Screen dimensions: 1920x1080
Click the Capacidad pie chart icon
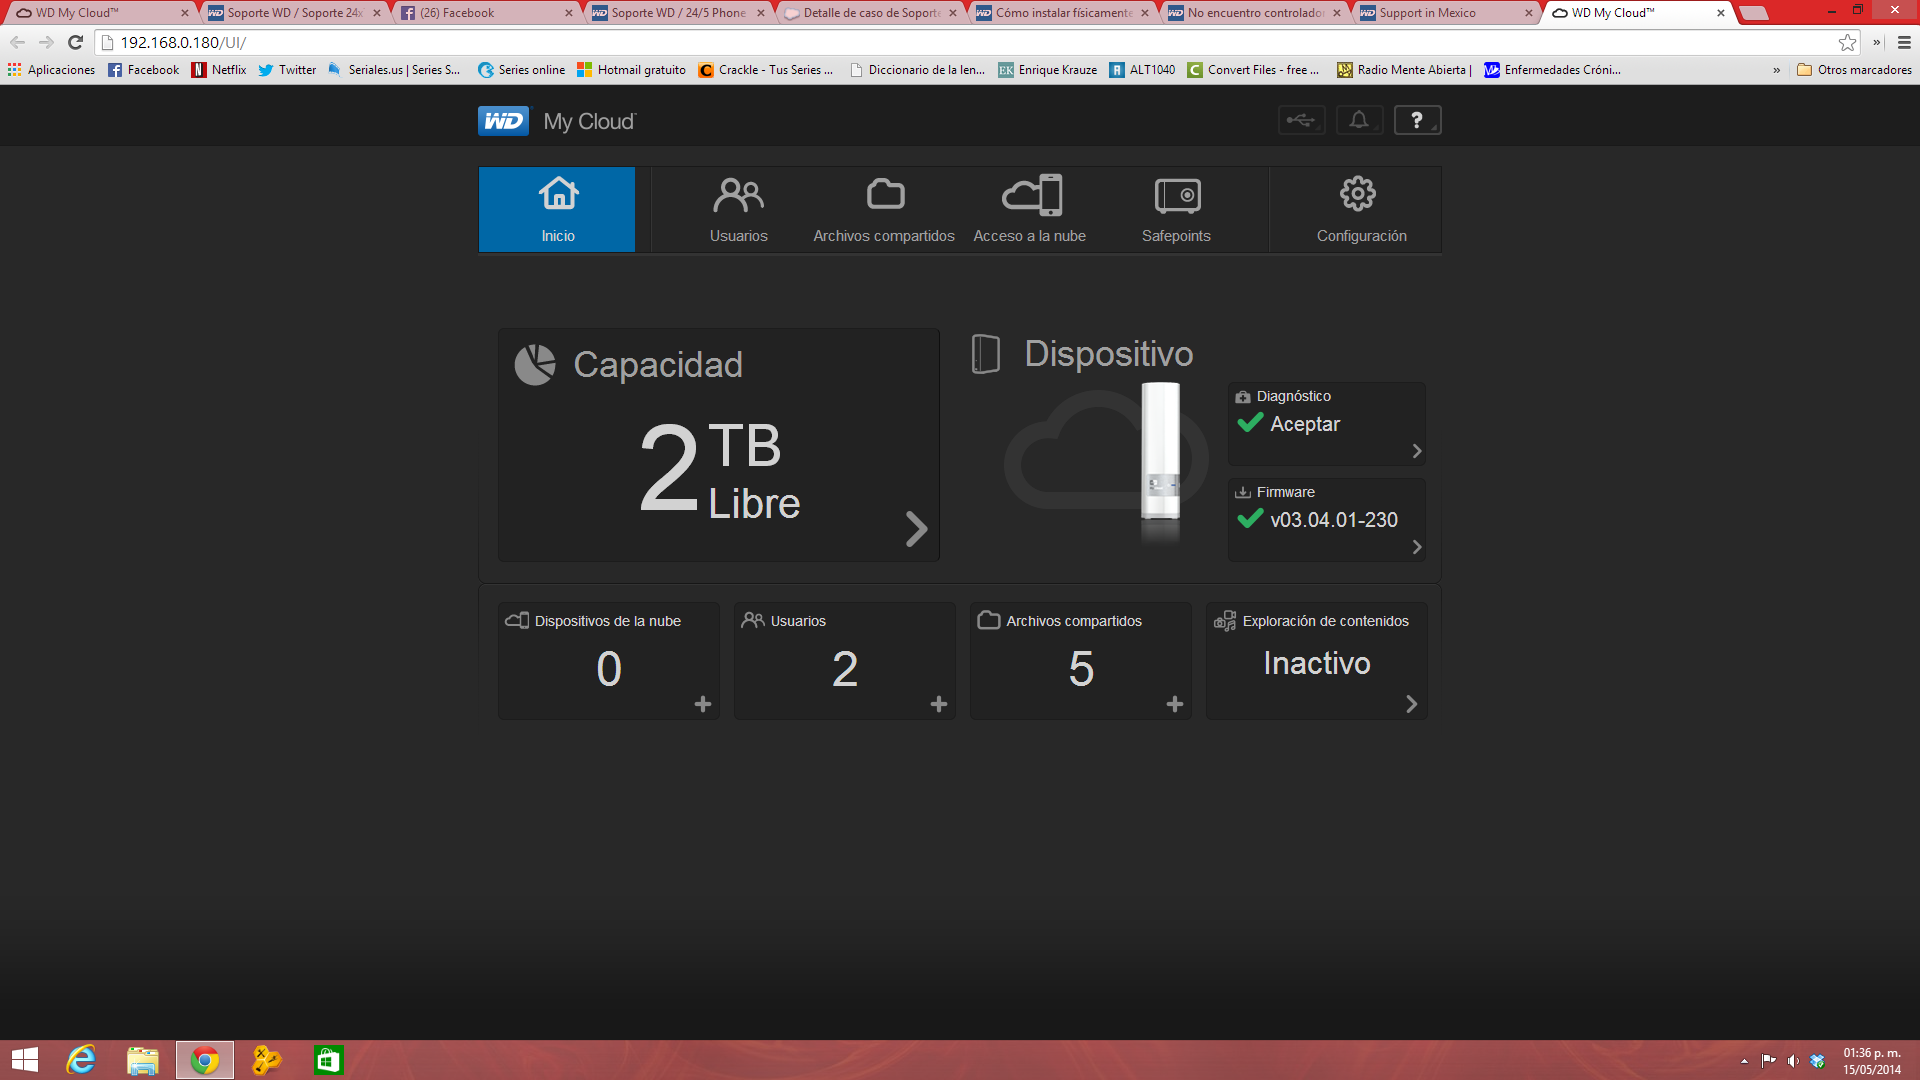coord(535,365)
